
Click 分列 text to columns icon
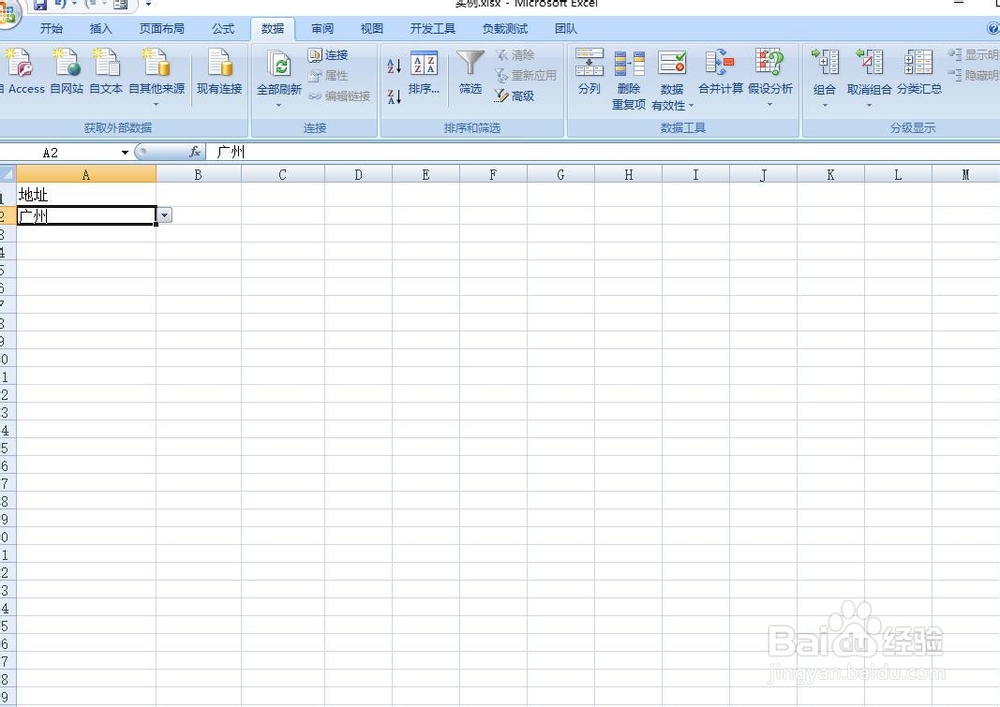coord(589,63)
